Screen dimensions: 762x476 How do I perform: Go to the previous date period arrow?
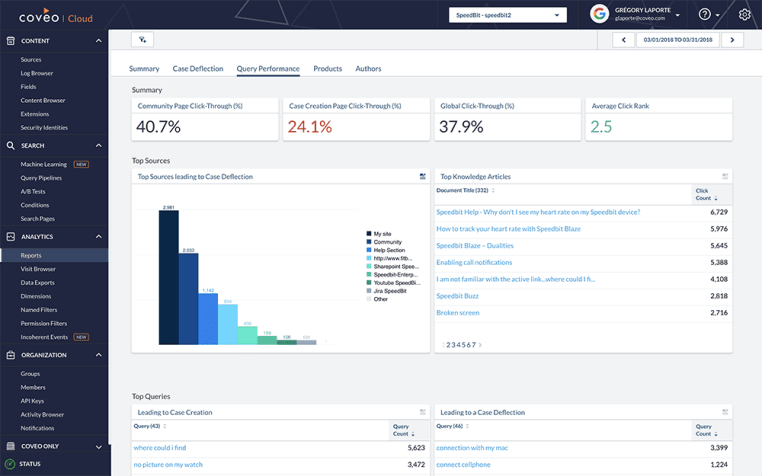(623, 40)
